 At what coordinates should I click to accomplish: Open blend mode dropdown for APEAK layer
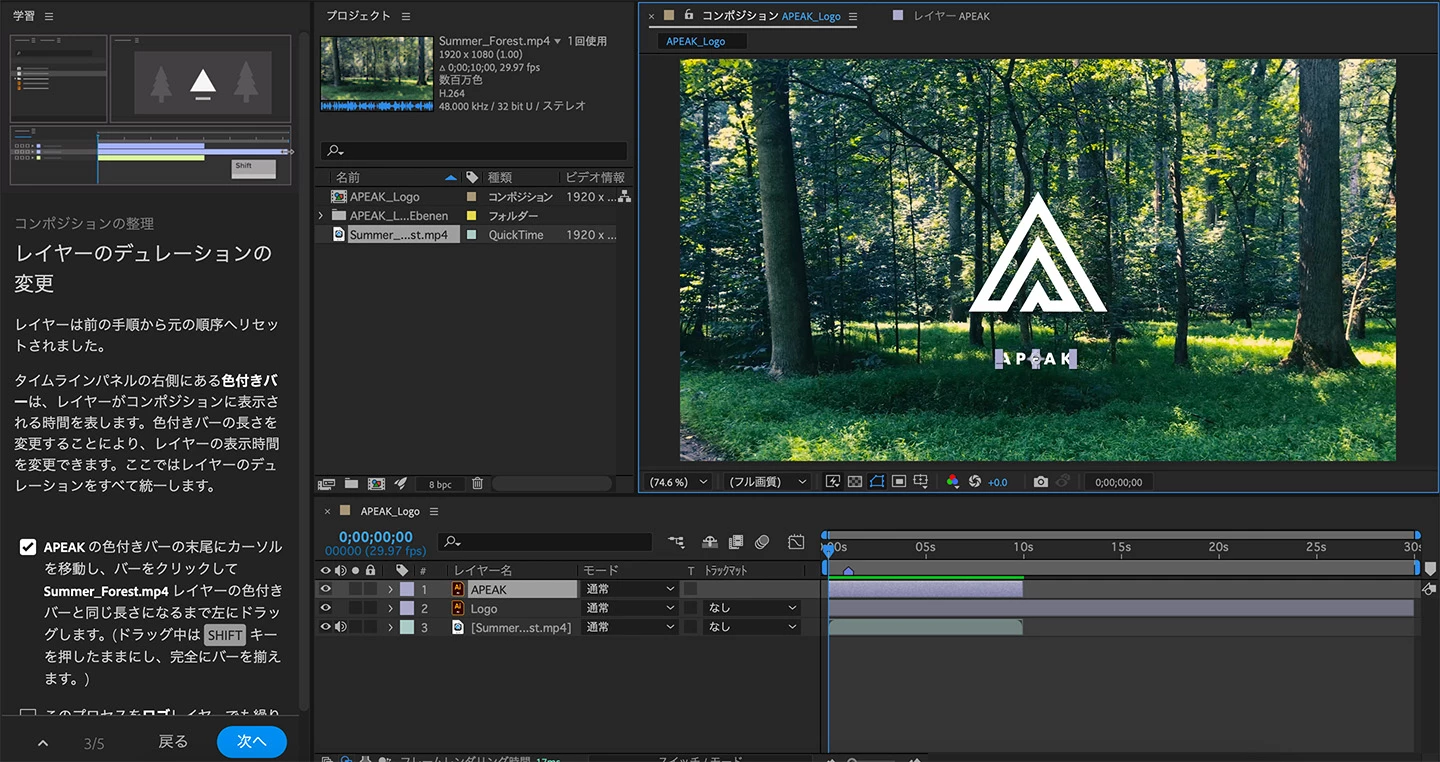[x=631, y=589]
